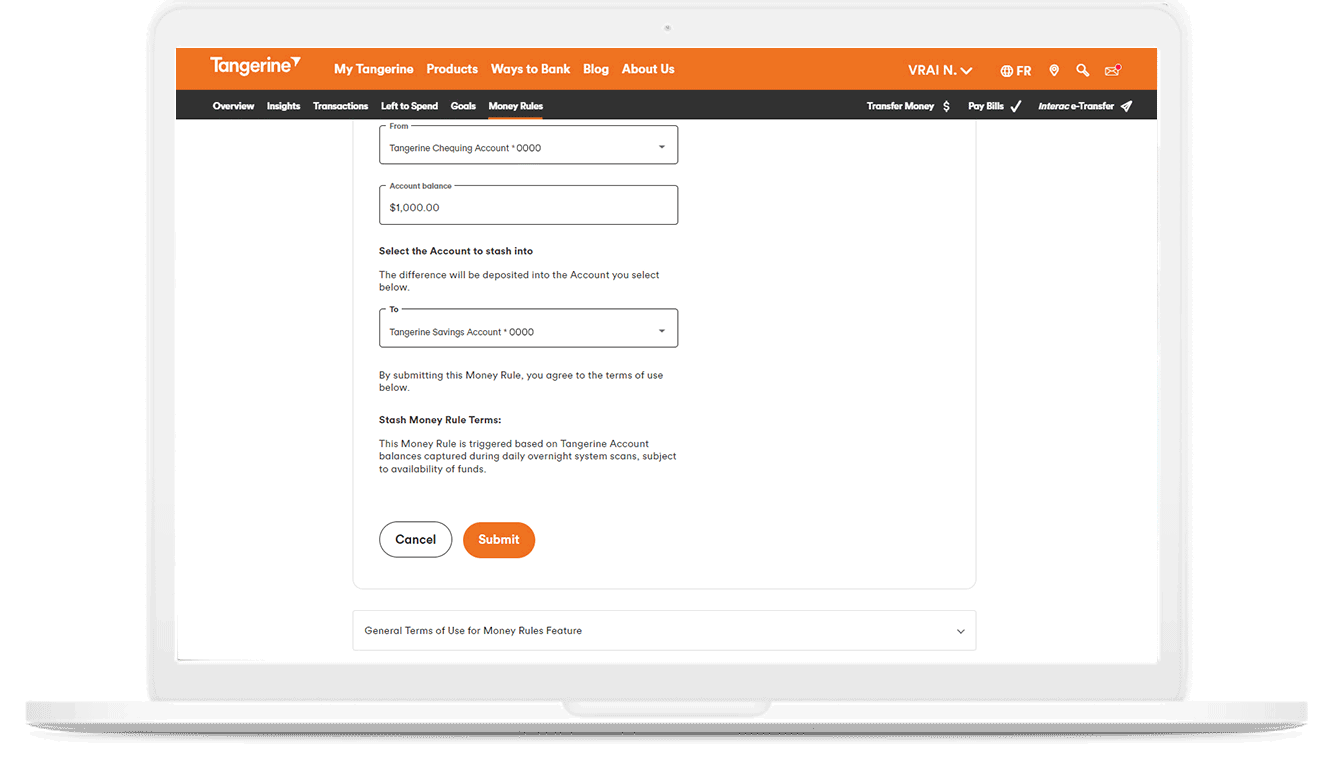Click 'Stash Money Rule Terms:' heading
This screenshot has height=766, width=1330.
pyautogui.click(x=440, y=420)
